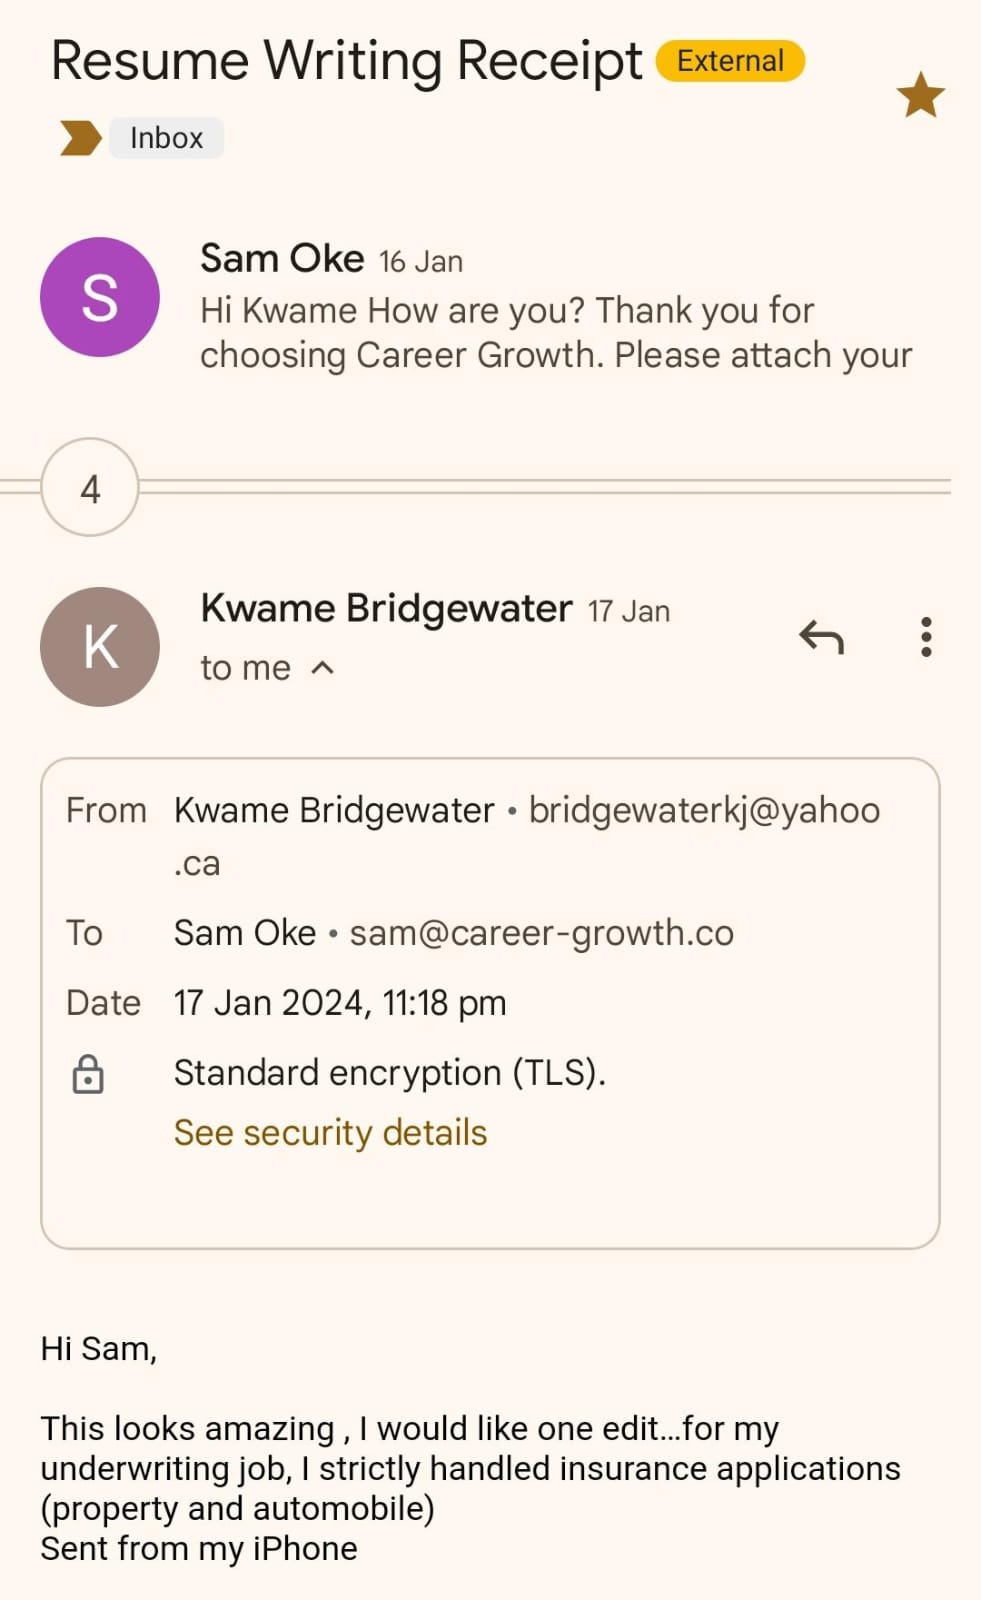Click the importance marker arrow icon
The height and width of the screenshot is (1600, 981).
pyautogui.click(x=80, y=138)
